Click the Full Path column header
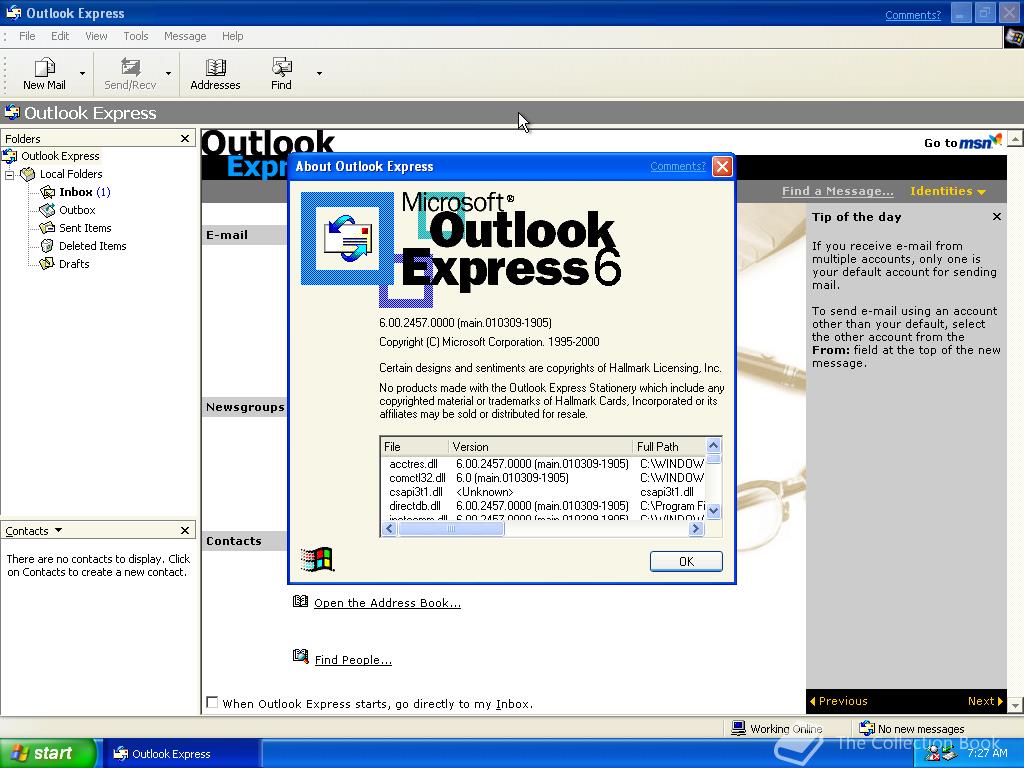Screen dimensions: 1024x768 (x=669, y=447)
